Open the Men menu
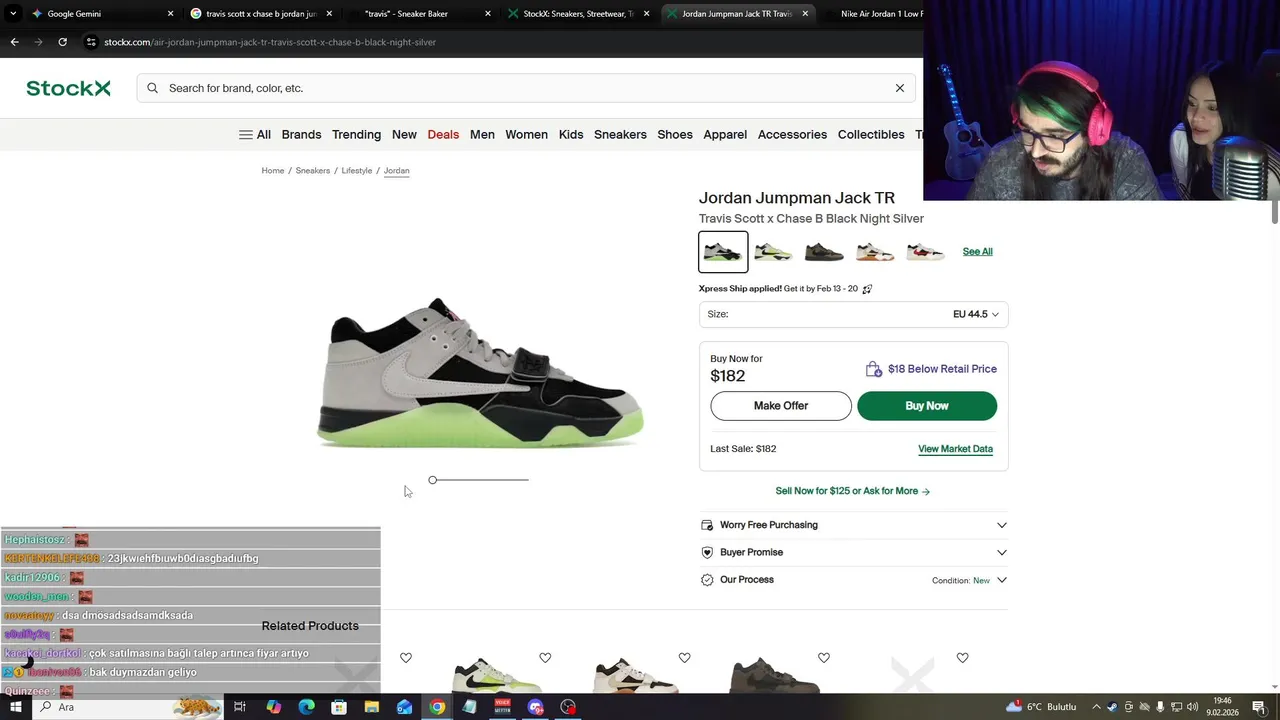 tap(482, 134)
